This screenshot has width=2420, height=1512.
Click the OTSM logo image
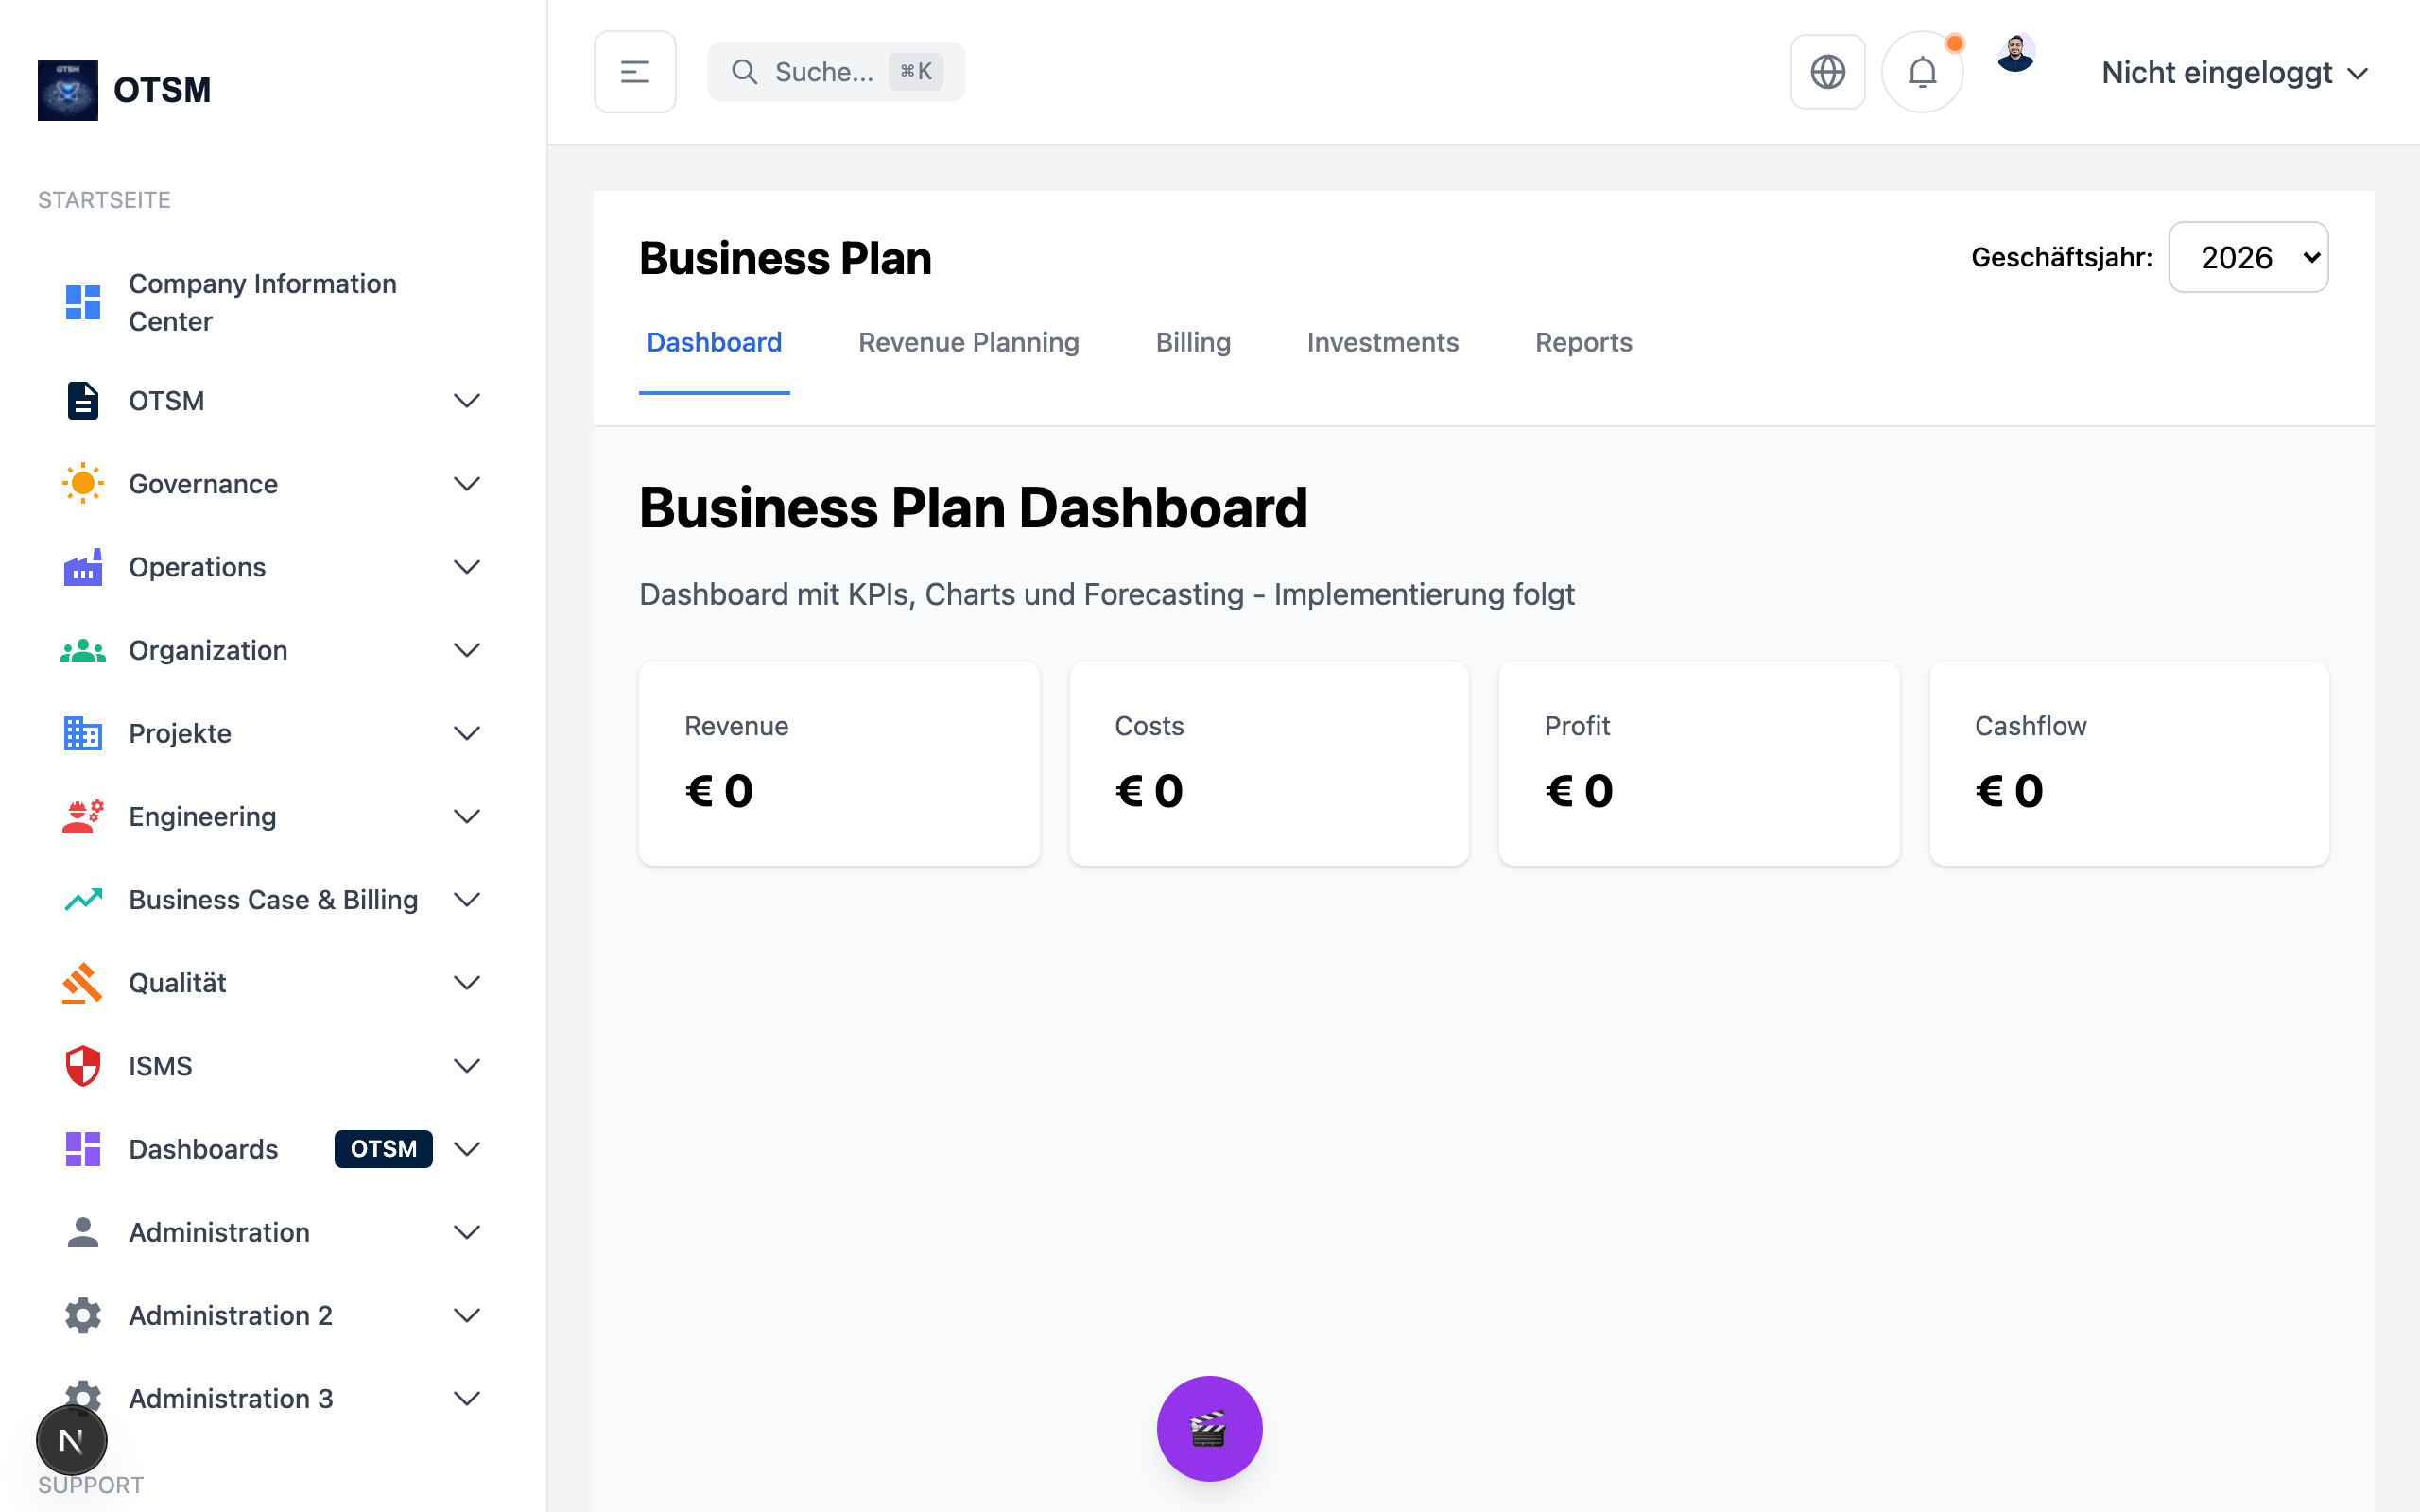(x=68, y=90)
